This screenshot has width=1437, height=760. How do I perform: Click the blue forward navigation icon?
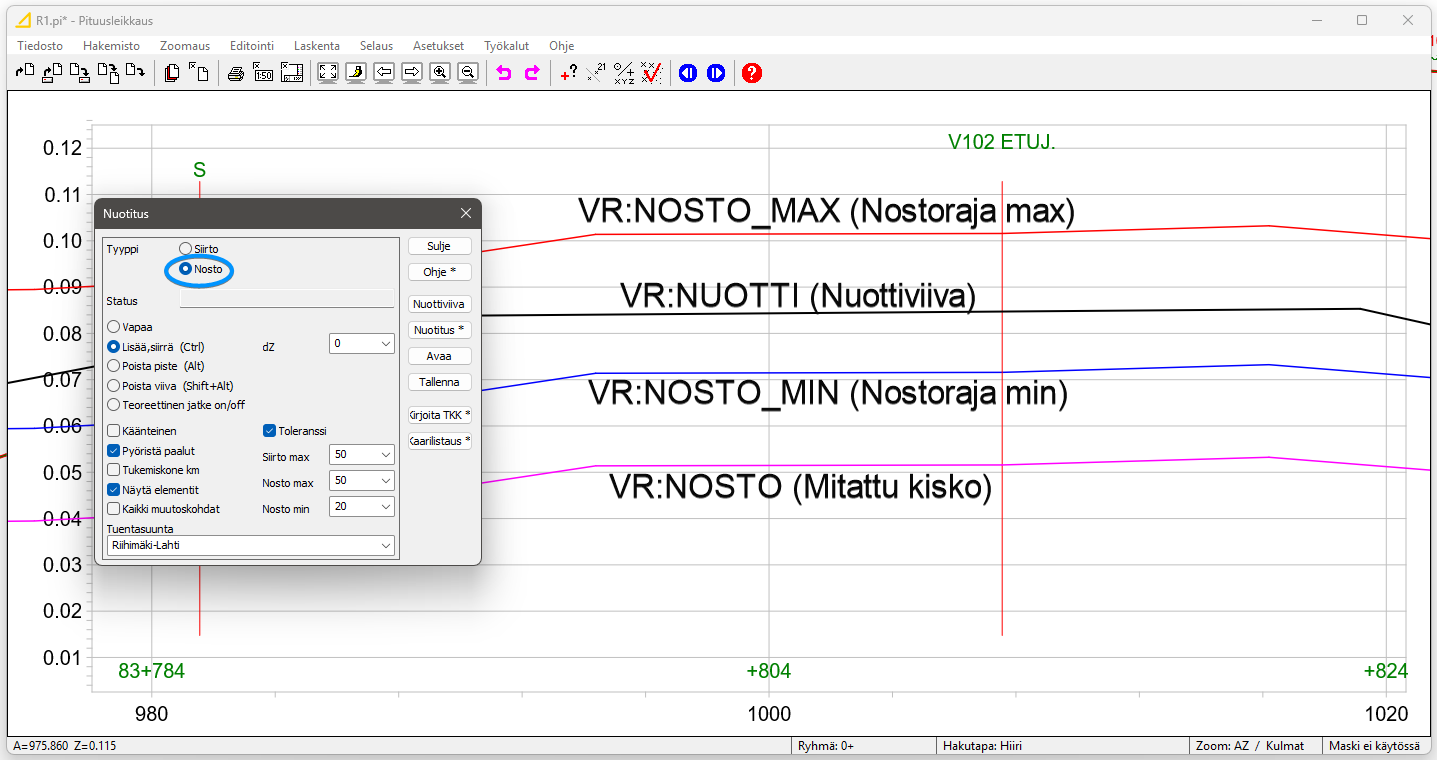pyautogui.click(x=714, y=72)
